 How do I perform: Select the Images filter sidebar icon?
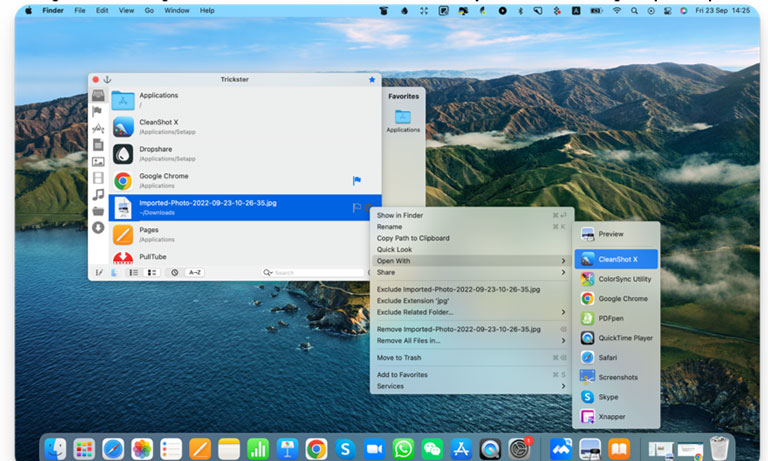tap(98, 161)
